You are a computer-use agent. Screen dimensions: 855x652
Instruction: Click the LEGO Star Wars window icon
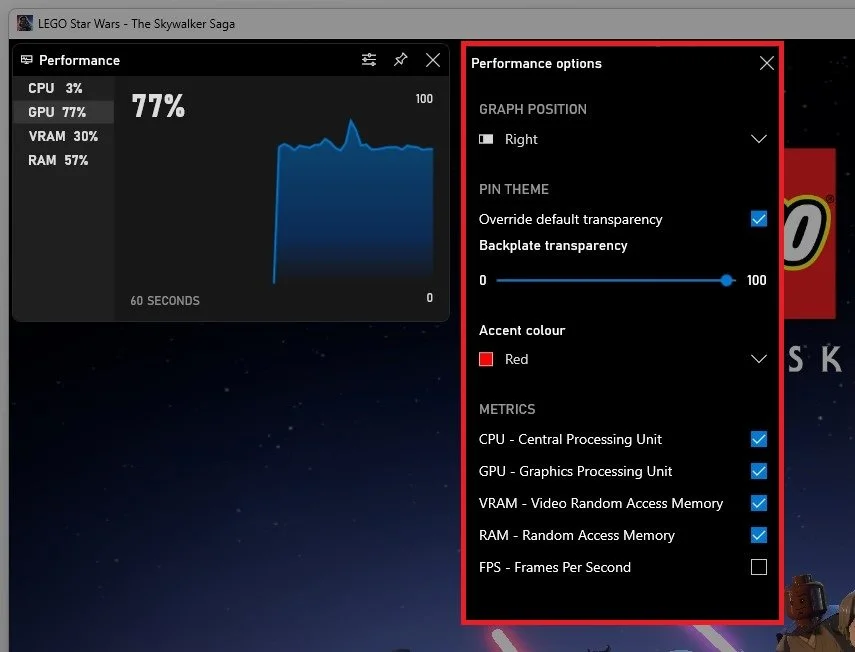click(x=25, y=23)
